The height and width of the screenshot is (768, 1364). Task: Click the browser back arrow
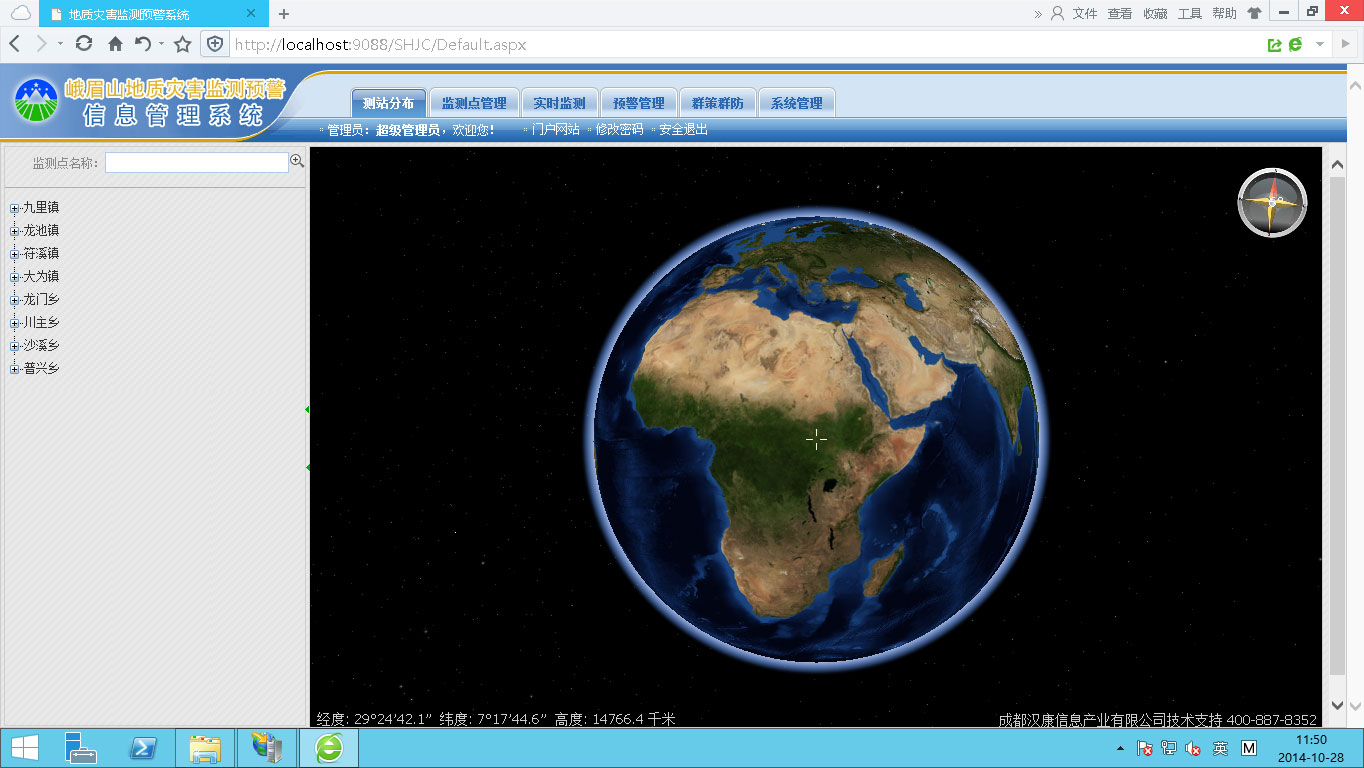coord(15,44)
